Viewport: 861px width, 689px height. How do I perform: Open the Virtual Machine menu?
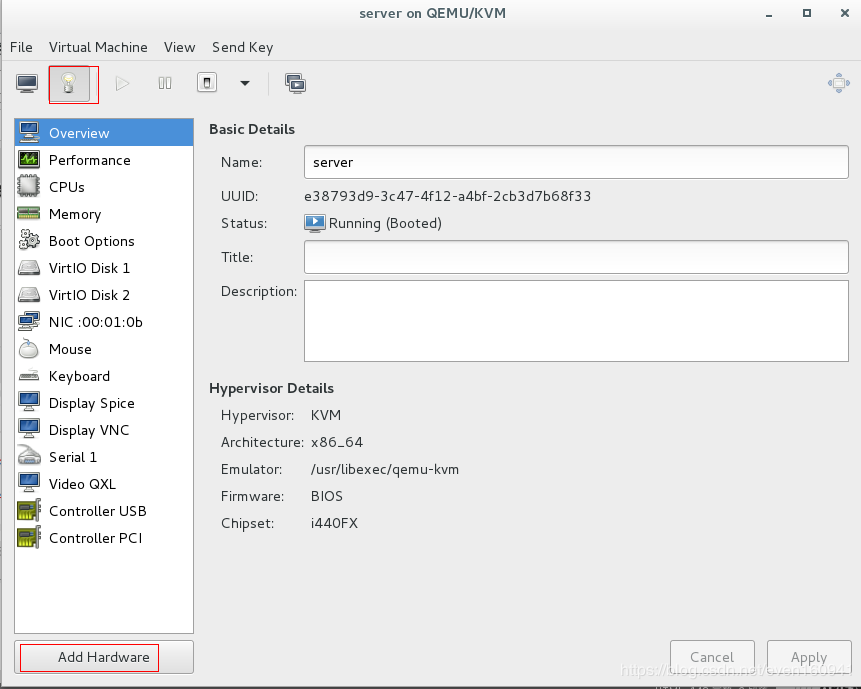coord(98,47)
